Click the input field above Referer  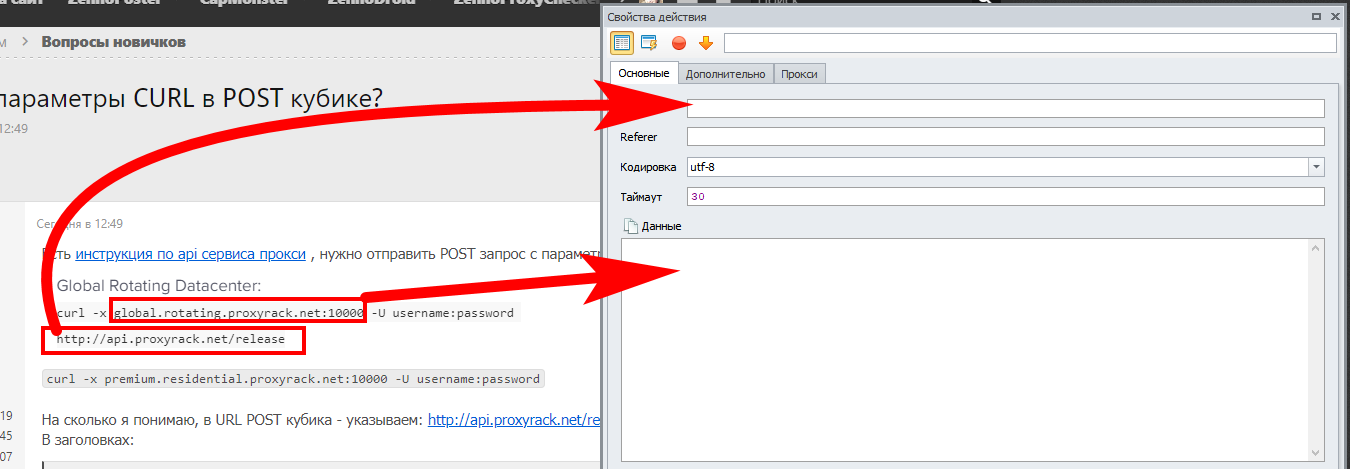pos(1006,108)
